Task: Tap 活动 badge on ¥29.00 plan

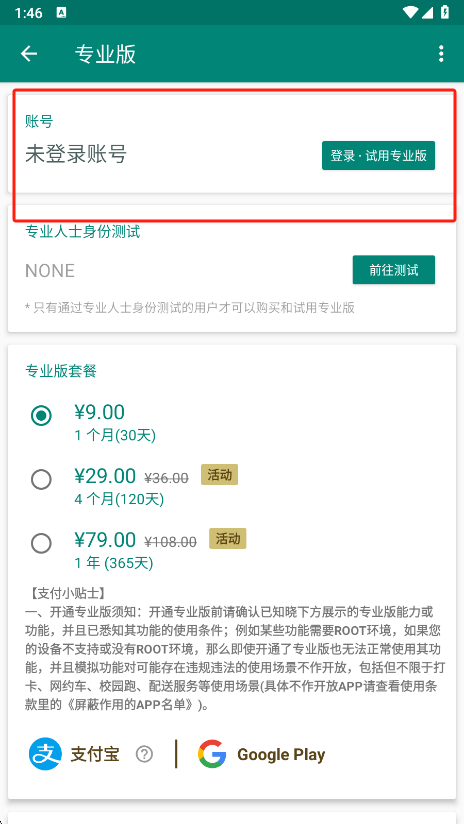Action: pyautogui.click(x=220, y=475)
